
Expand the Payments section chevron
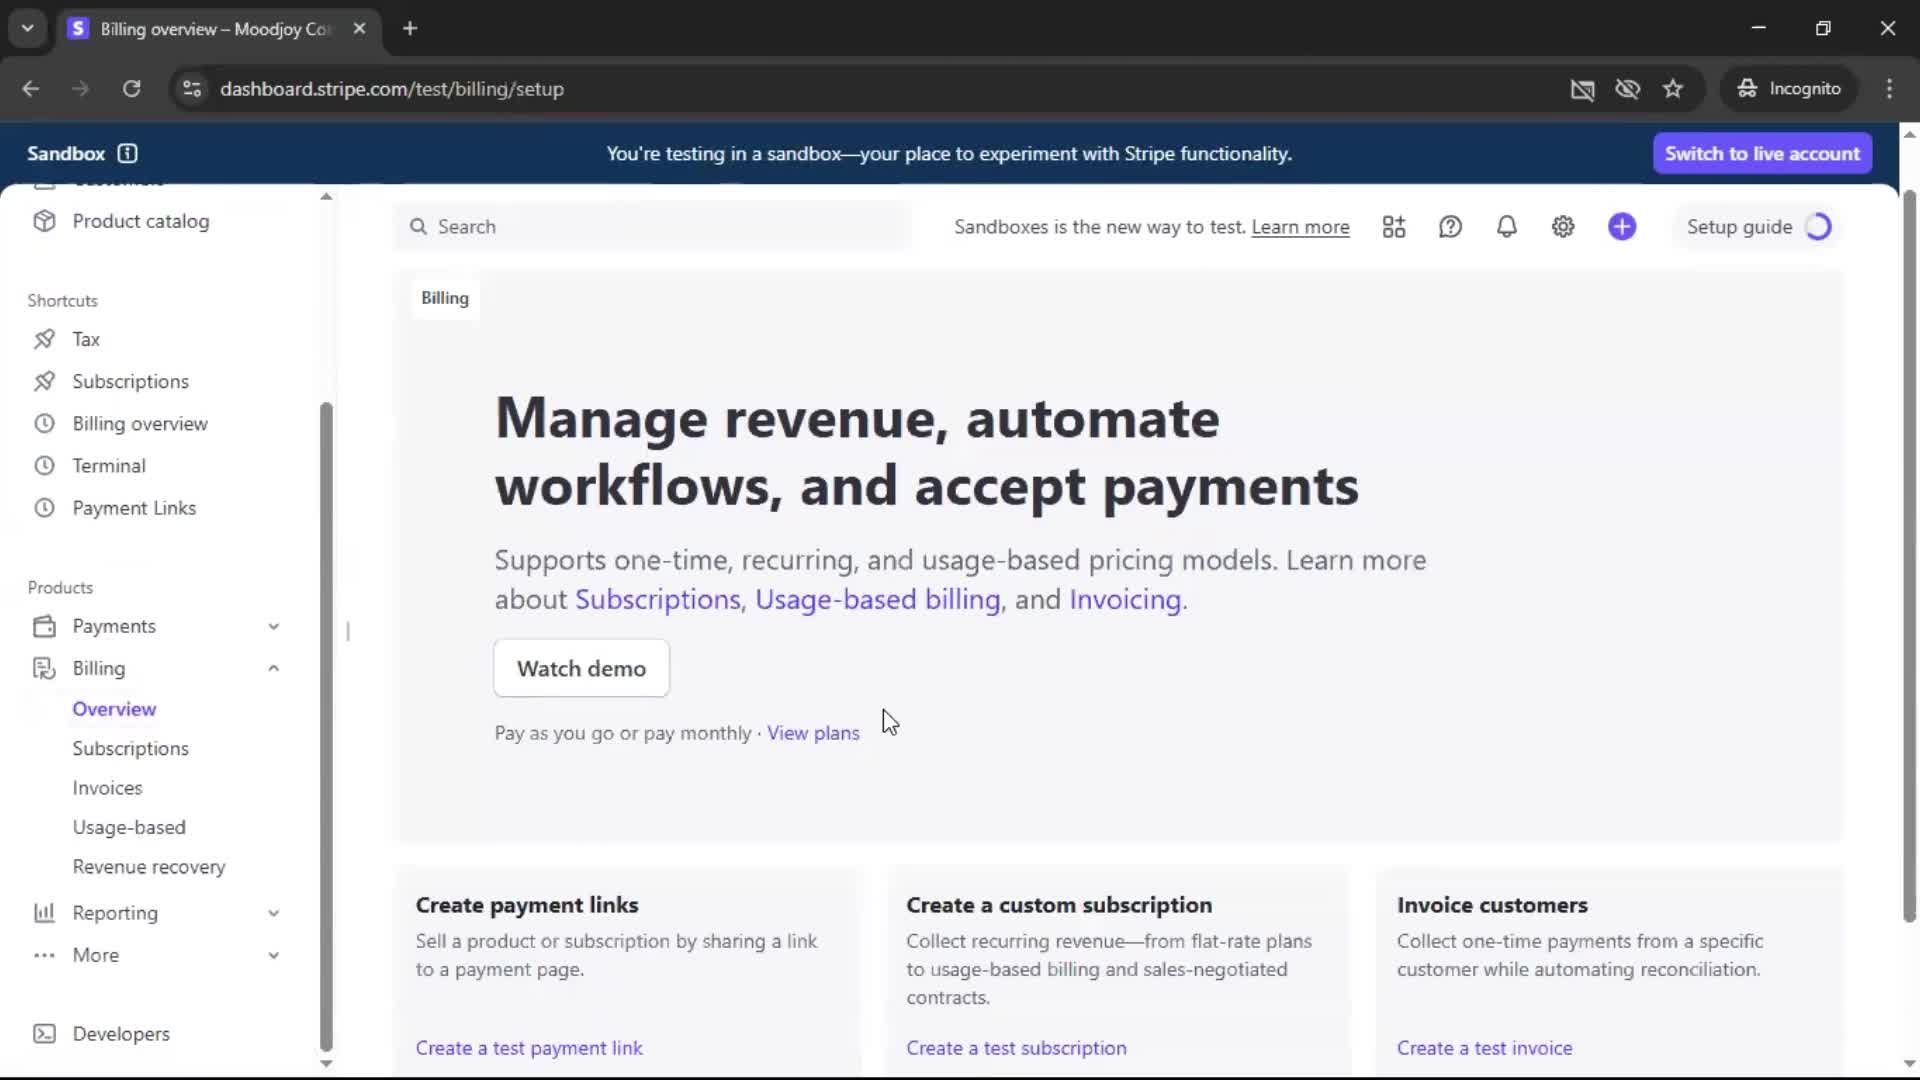(x=273, y=626)
